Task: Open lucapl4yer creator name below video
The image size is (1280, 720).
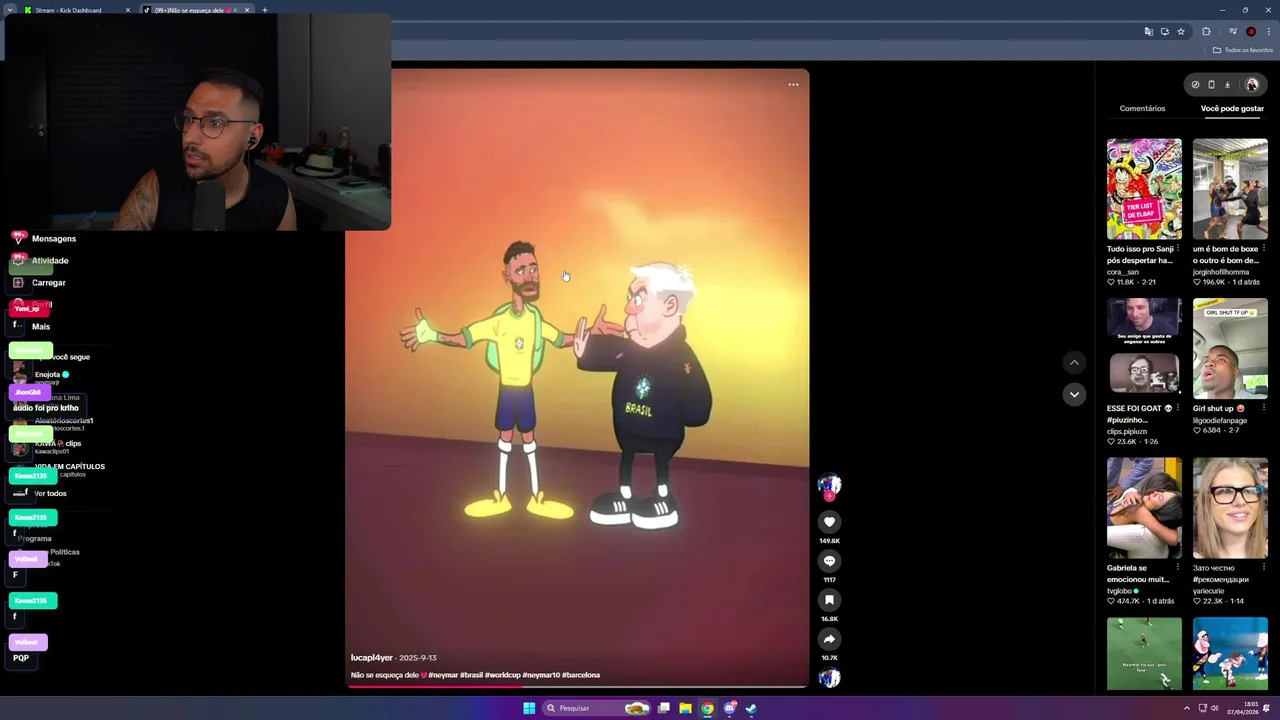Action: (x=372, y=658)
